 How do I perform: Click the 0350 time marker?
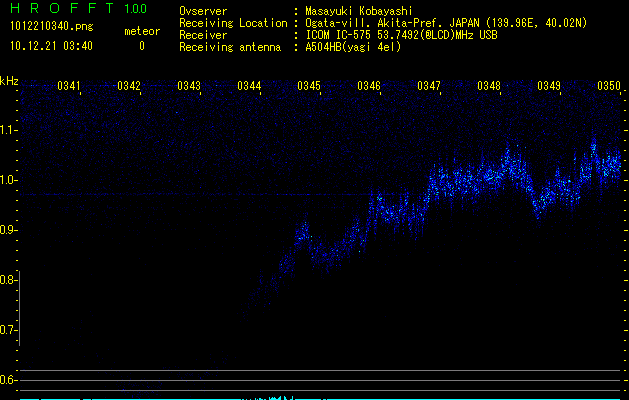point(609,87)
